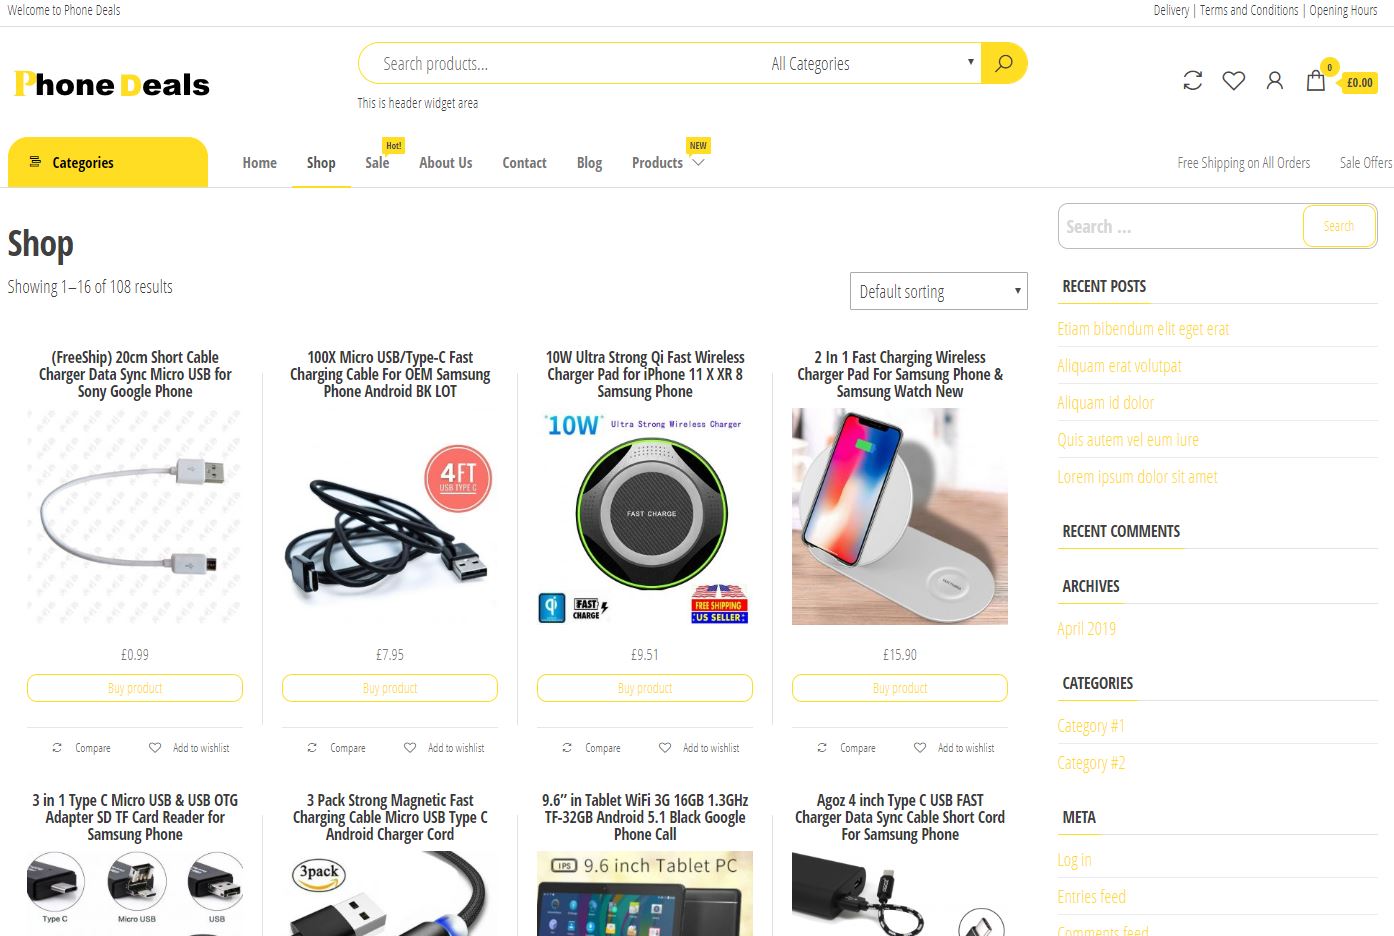The height and width of the screenshot is (936, 1394).
Task: Open the Blog menu item
Action: 589,163
